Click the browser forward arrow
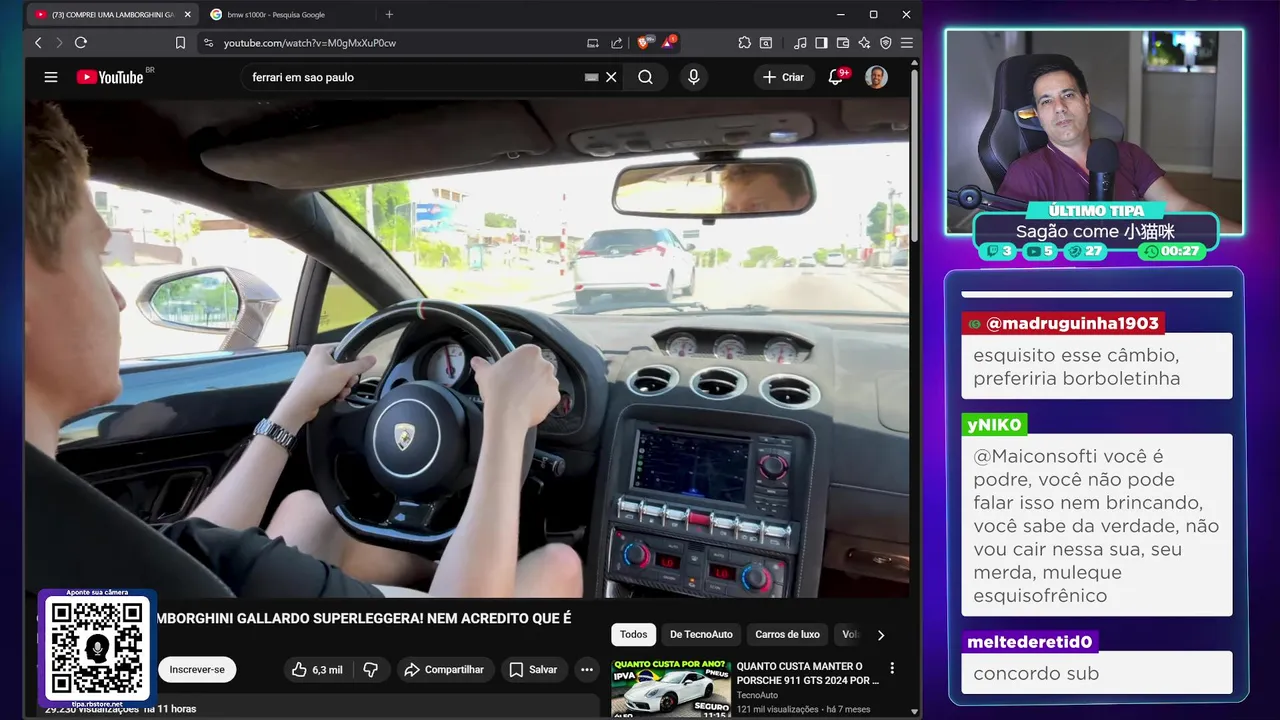1280x720 pixels. 59,43
